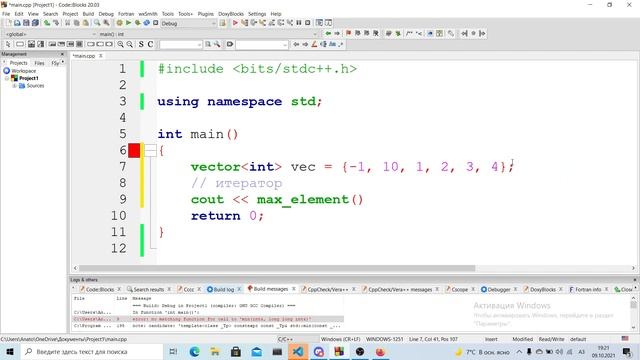Open the build target Debug dropdown

pos(188,23)
